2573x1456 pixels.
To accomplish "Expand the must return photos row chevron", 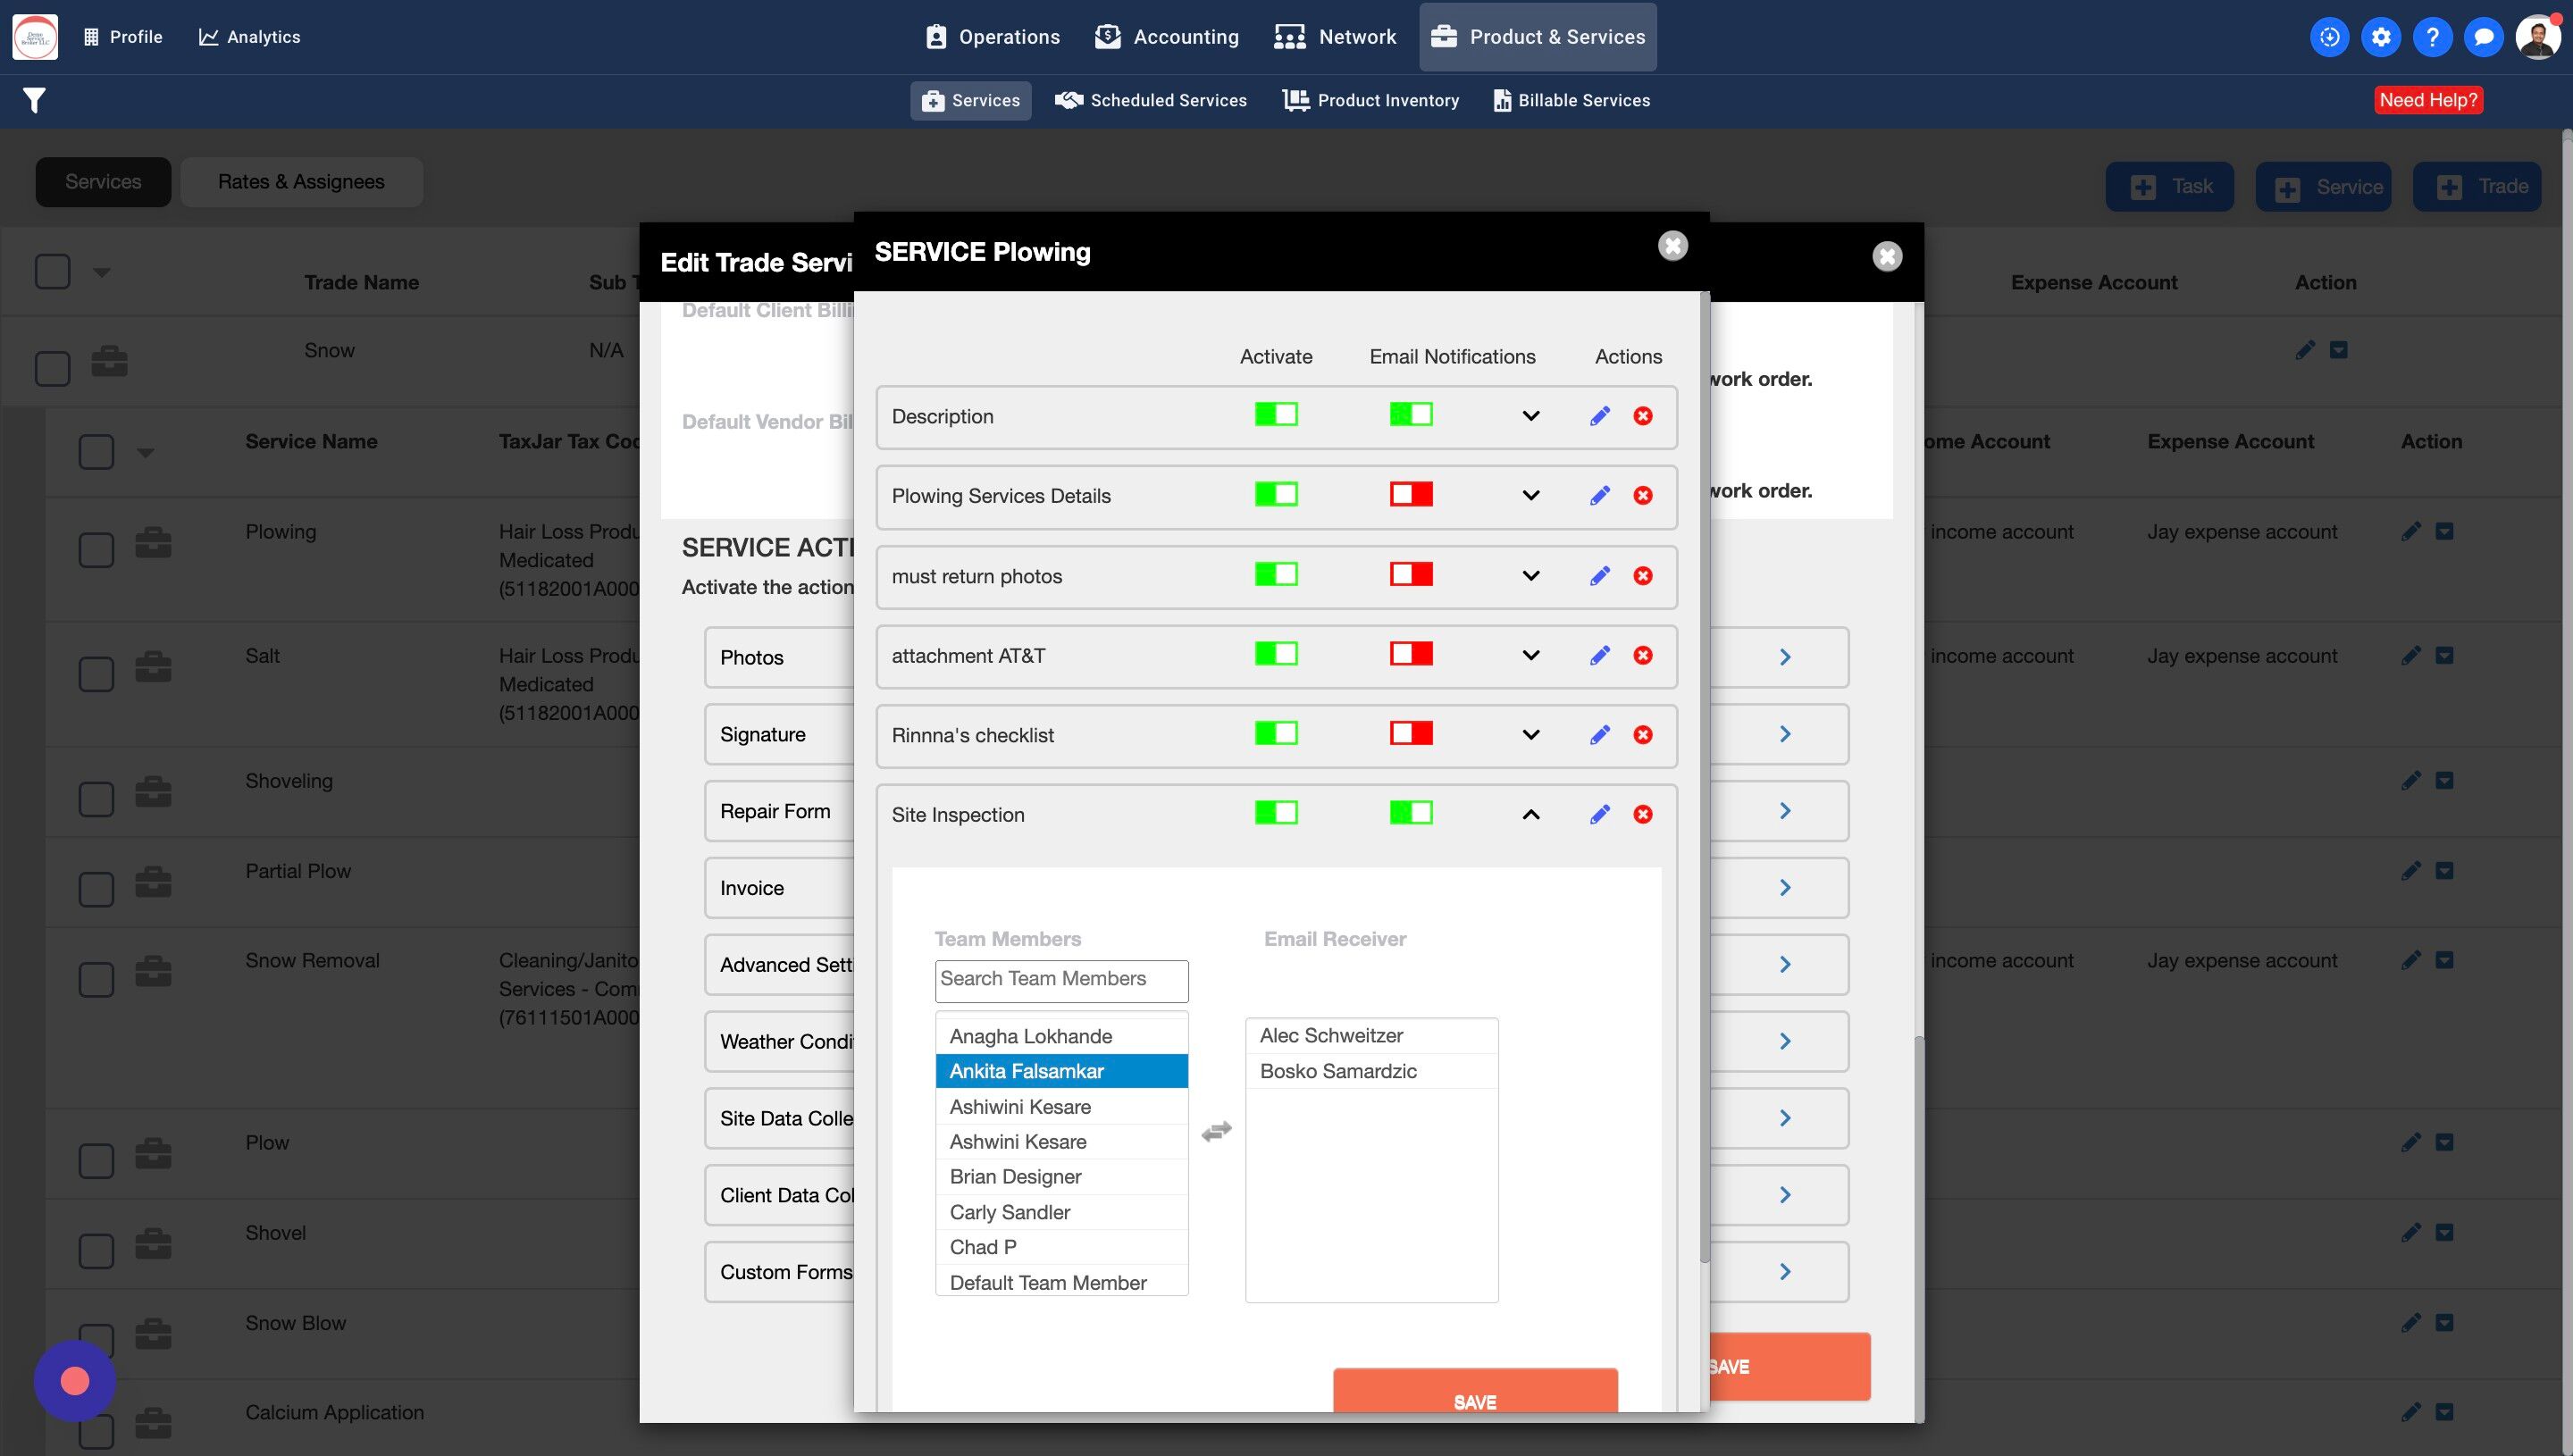I will pos(1530,576).
